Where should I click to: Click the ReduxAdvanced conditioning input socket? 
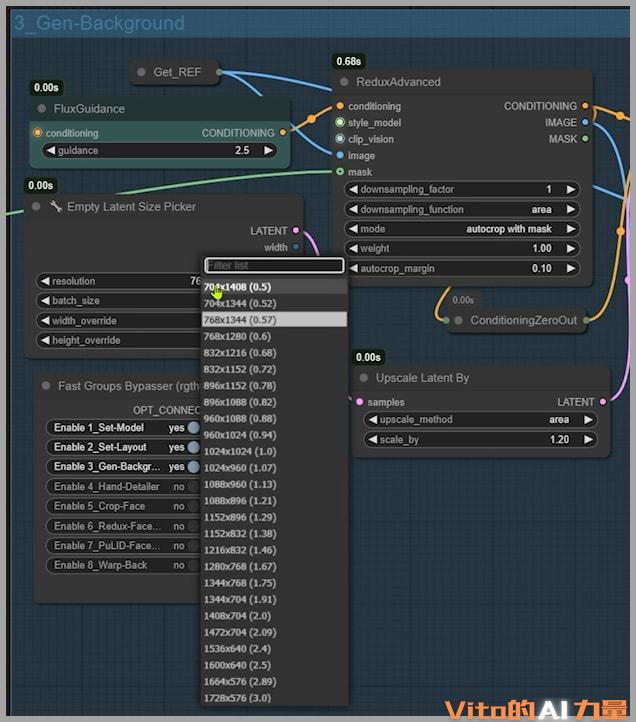coord(340,106)
